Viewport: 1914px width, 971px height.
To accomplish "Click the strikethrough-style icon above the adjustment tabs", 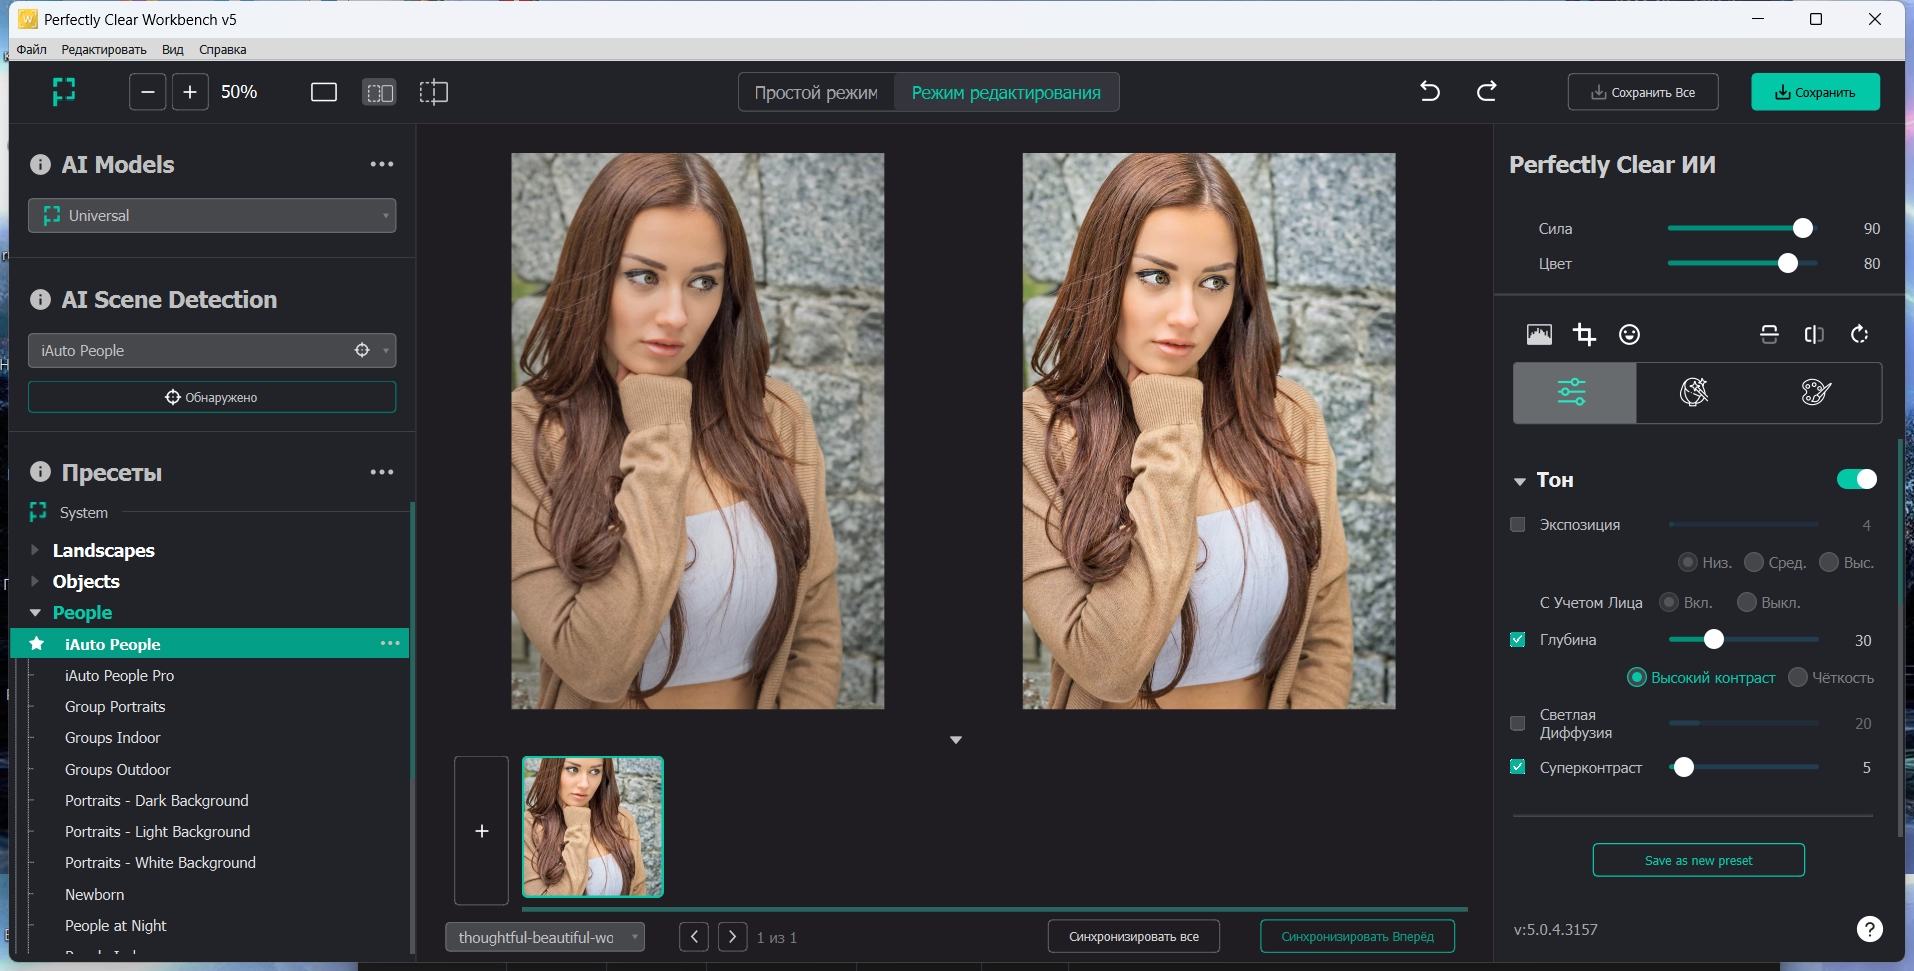I will [x=1769, y=334].
